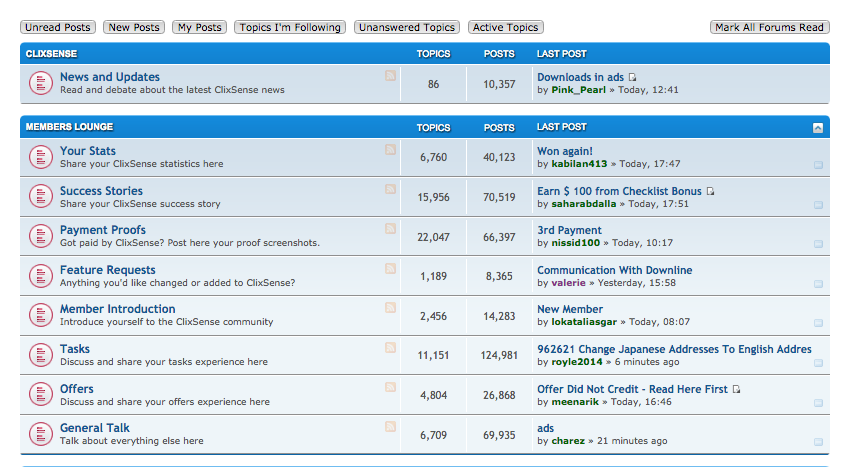This screenshot has height=467, width=844.
Task: Click the small icon at the Feature Requests row end
Action: [818, 284]
